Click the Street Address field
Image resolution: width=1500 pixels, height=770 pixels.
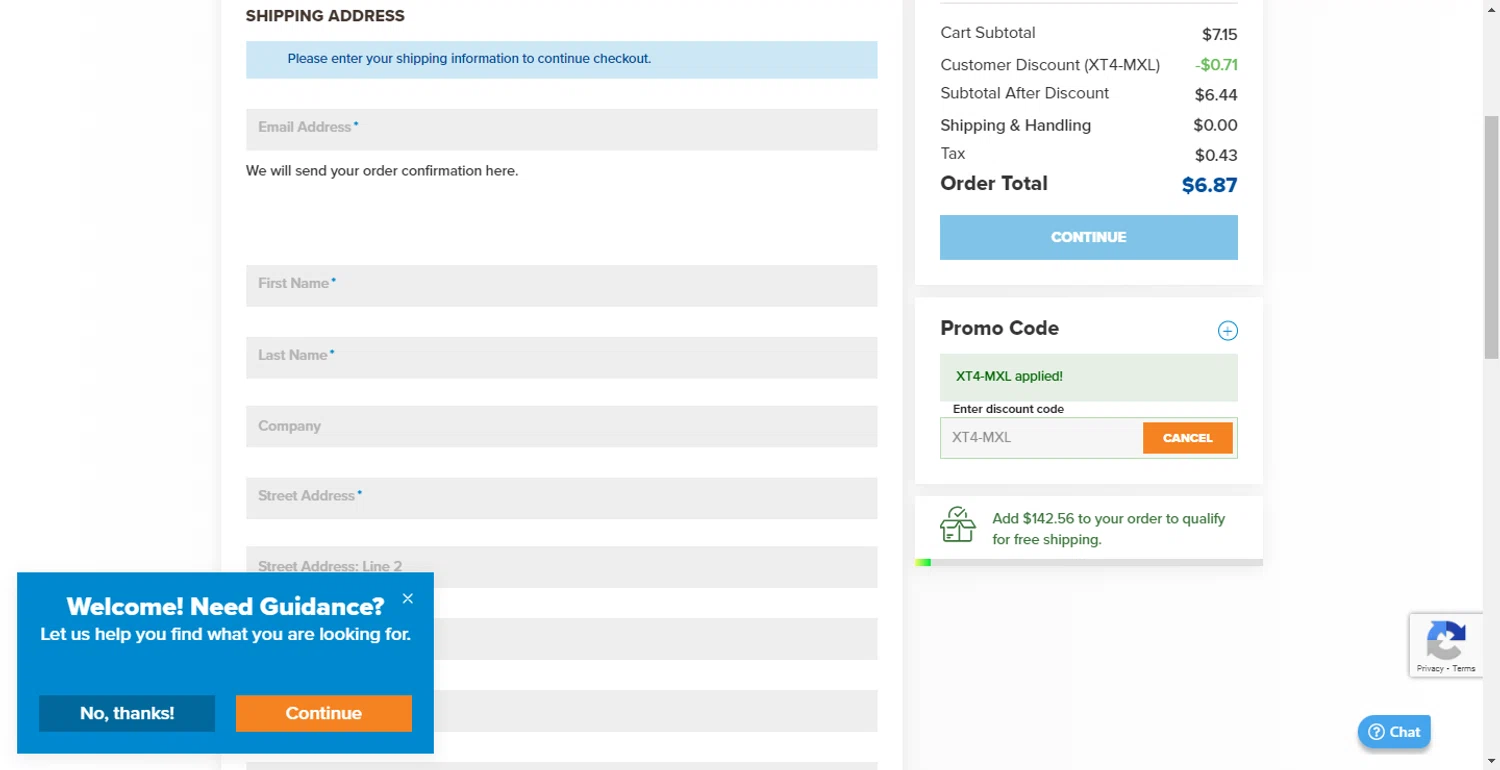click(x=562, y=498)
